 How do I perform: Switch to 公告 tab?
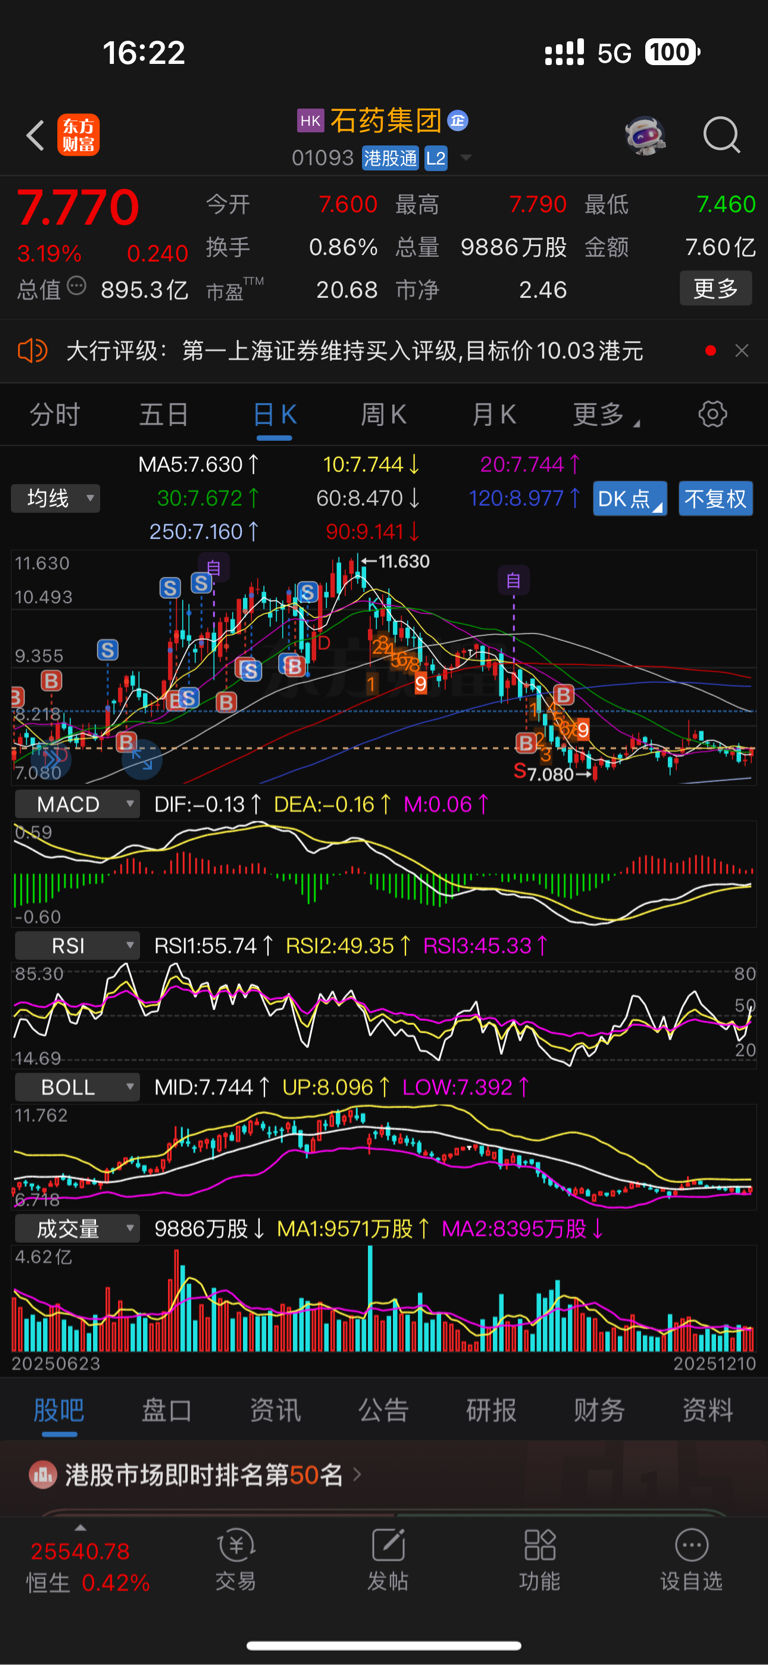point(384,1409)
